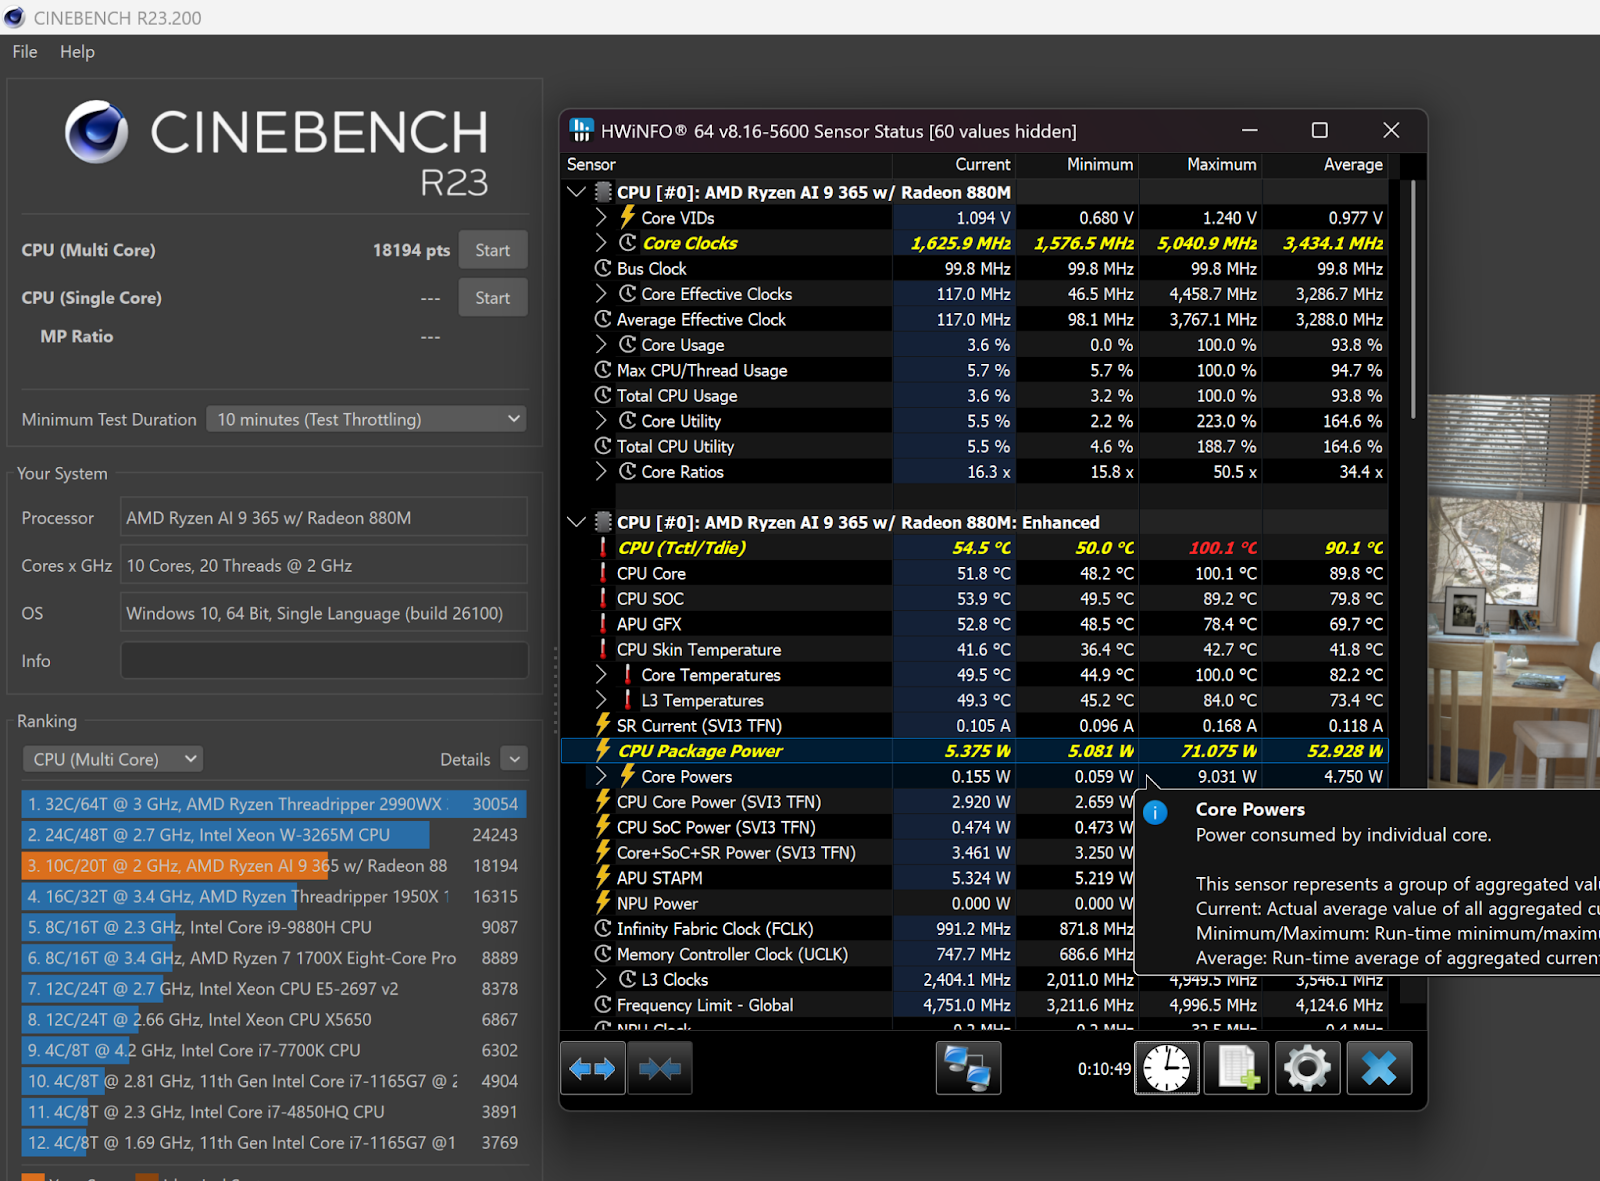The width and height of the screenshot is (1600, 1181).
Task: Click the CPU Skin Temperature row
Action: [x=975, y=649]
